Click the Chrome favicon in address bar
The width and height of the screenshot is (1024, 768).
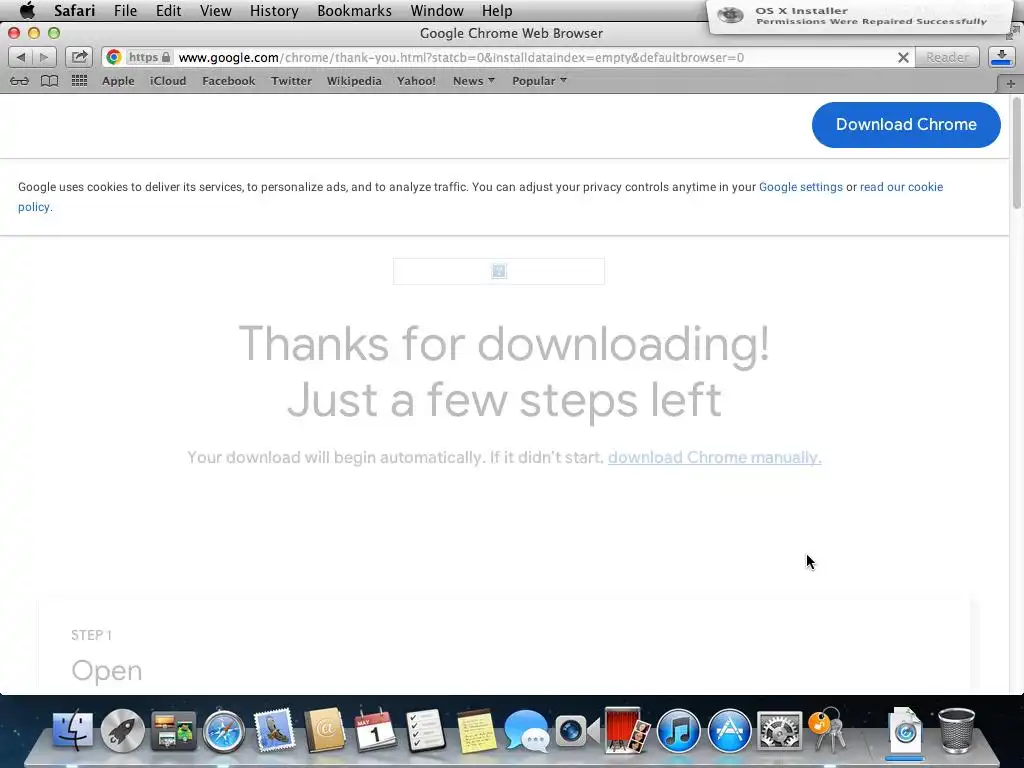[x=114, y=57]
